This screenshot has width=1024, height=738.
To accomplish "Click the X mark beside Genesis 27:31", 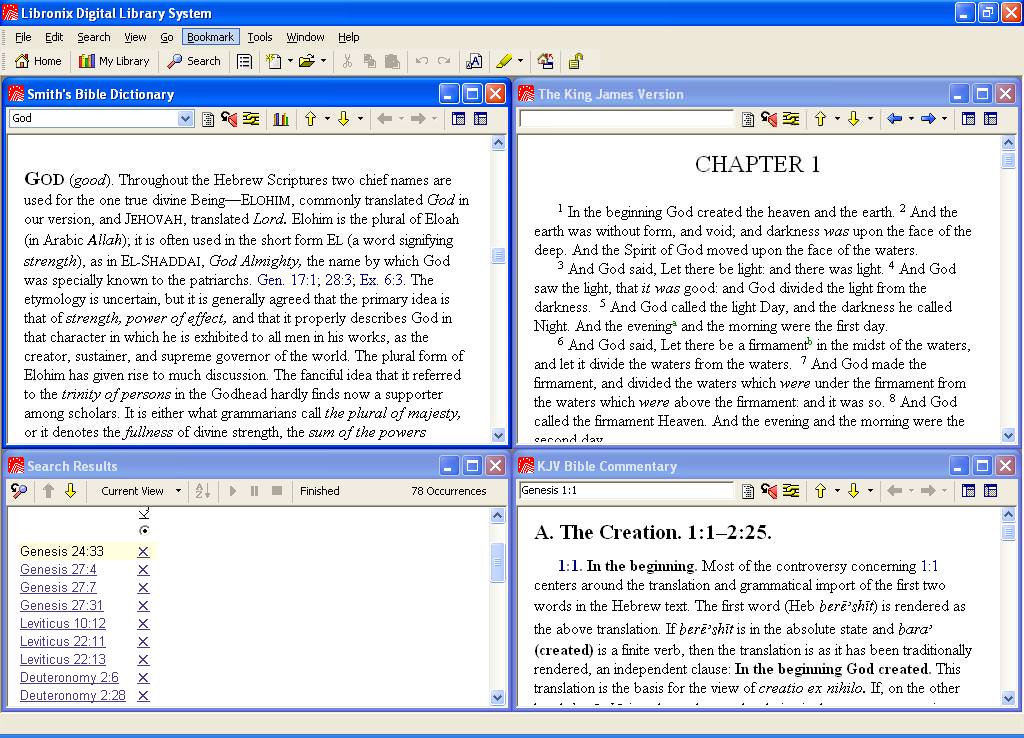I will (144, 606).
